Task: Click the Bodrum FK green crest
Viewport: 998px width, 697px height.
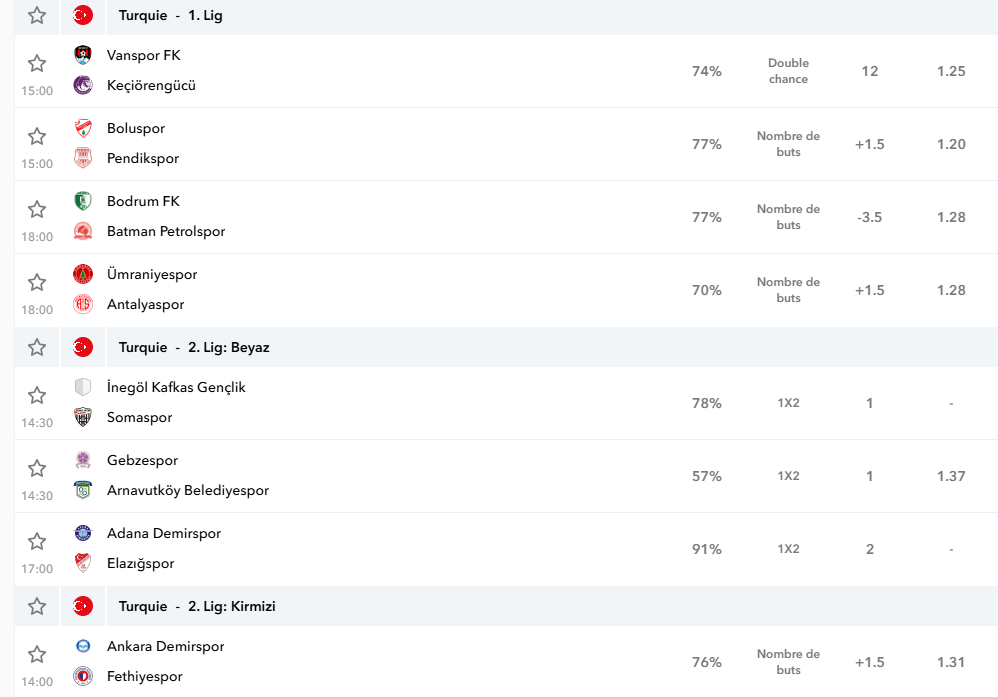Action: [83, 201]
